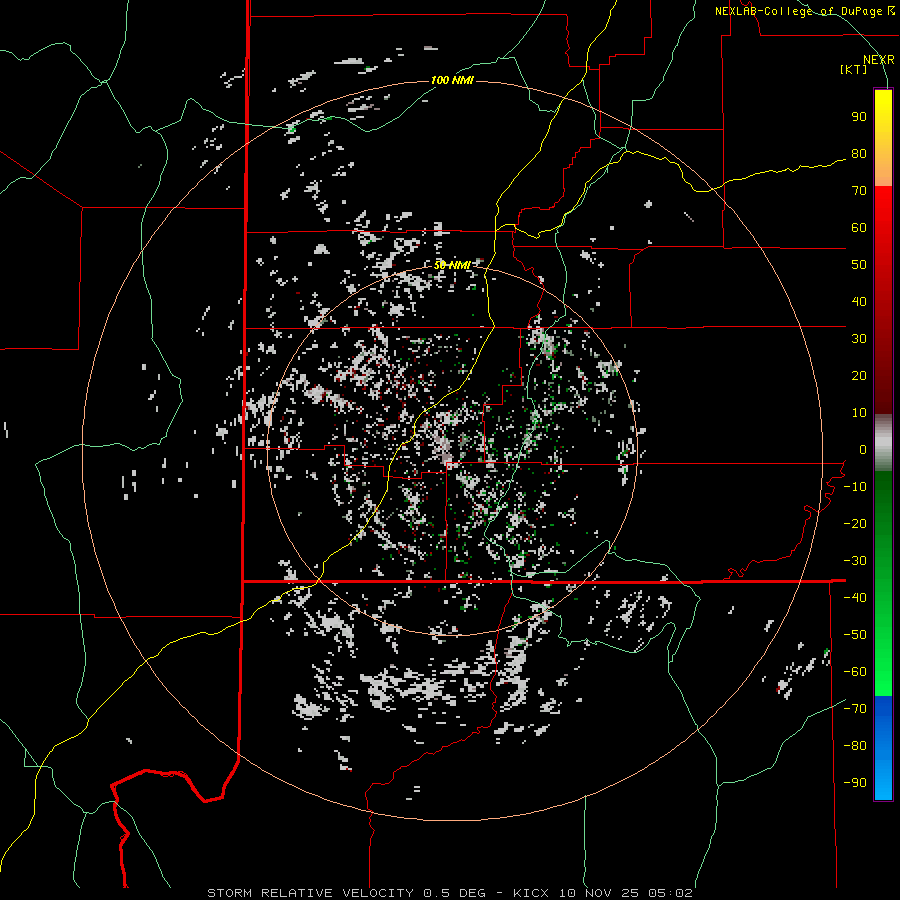Image resolution: width=900 pixels, height=900 pixels.
Task: Click the 50 NMI range ring label
Action: pyautogui.click(x=452, y=265)
